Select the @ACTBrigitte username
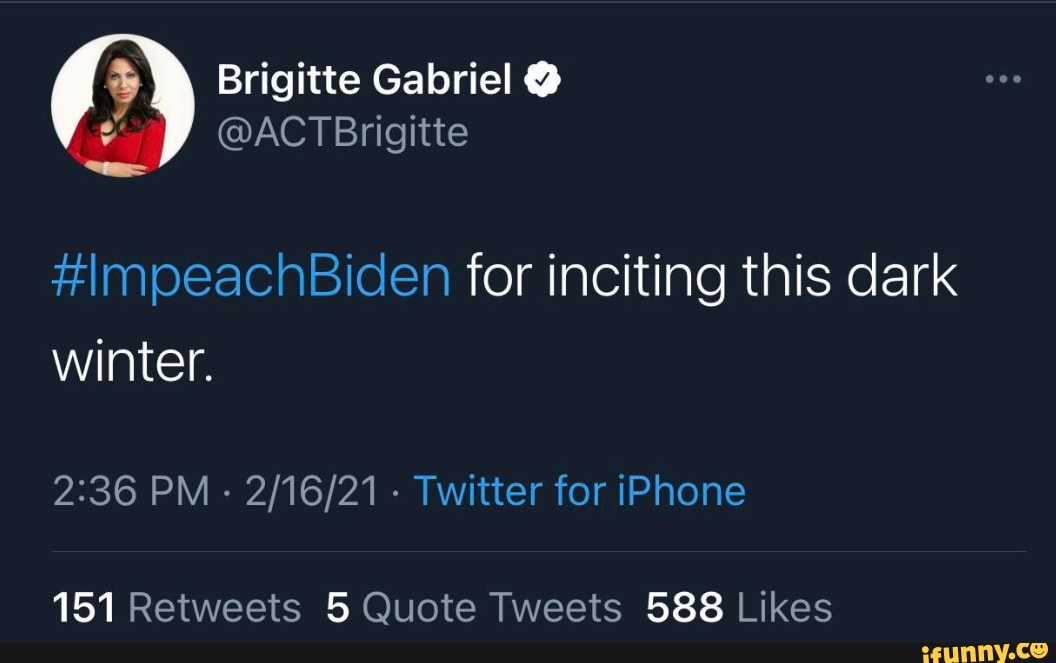This screenshot has width=1056, height=663. click(342, 130)
